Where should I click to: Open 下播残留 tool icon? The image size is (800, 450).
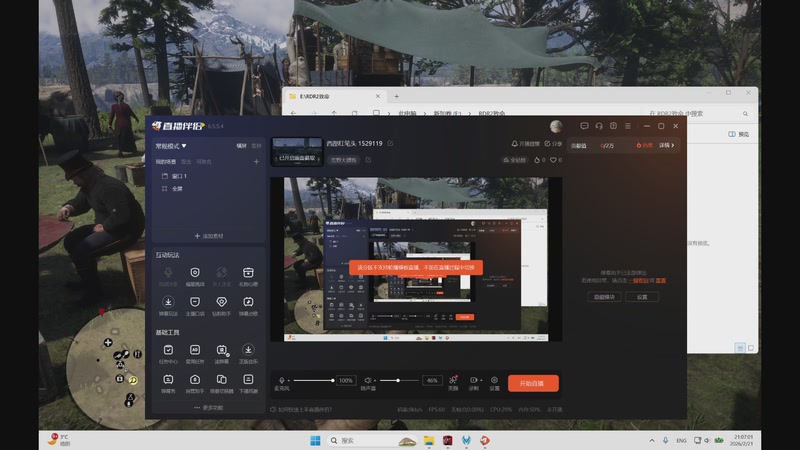[x=248, y=383]
